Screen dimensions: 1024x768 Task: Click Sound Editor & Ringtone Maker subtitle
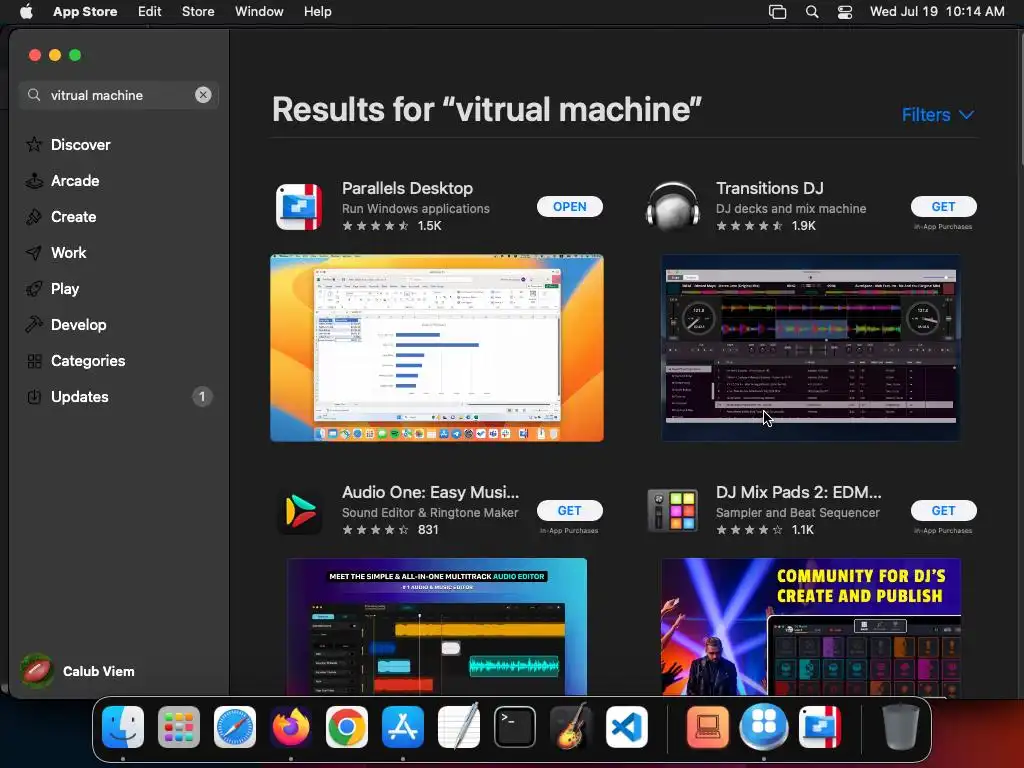tap(430, 513)
